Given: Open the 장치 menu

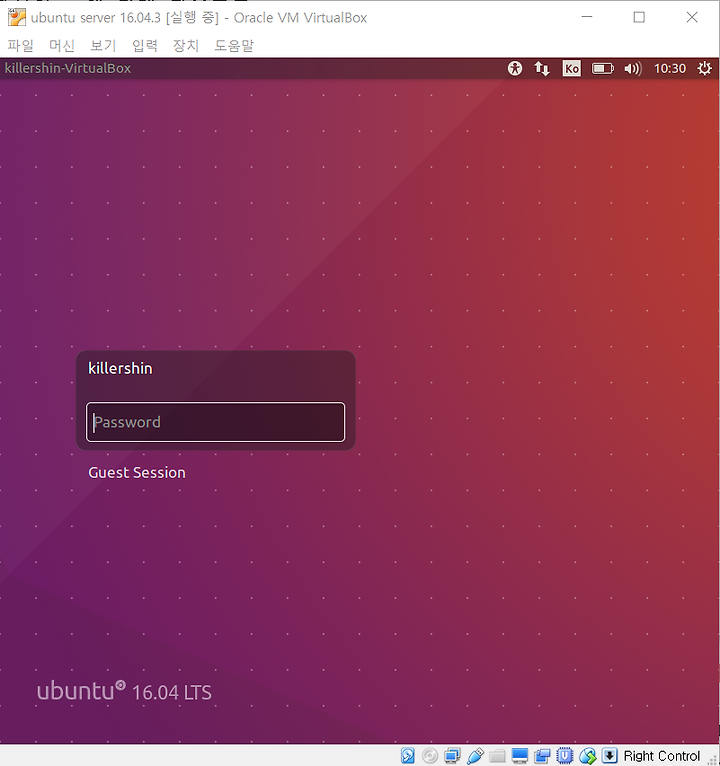Looking at the screenshot, I should point(186,45).
